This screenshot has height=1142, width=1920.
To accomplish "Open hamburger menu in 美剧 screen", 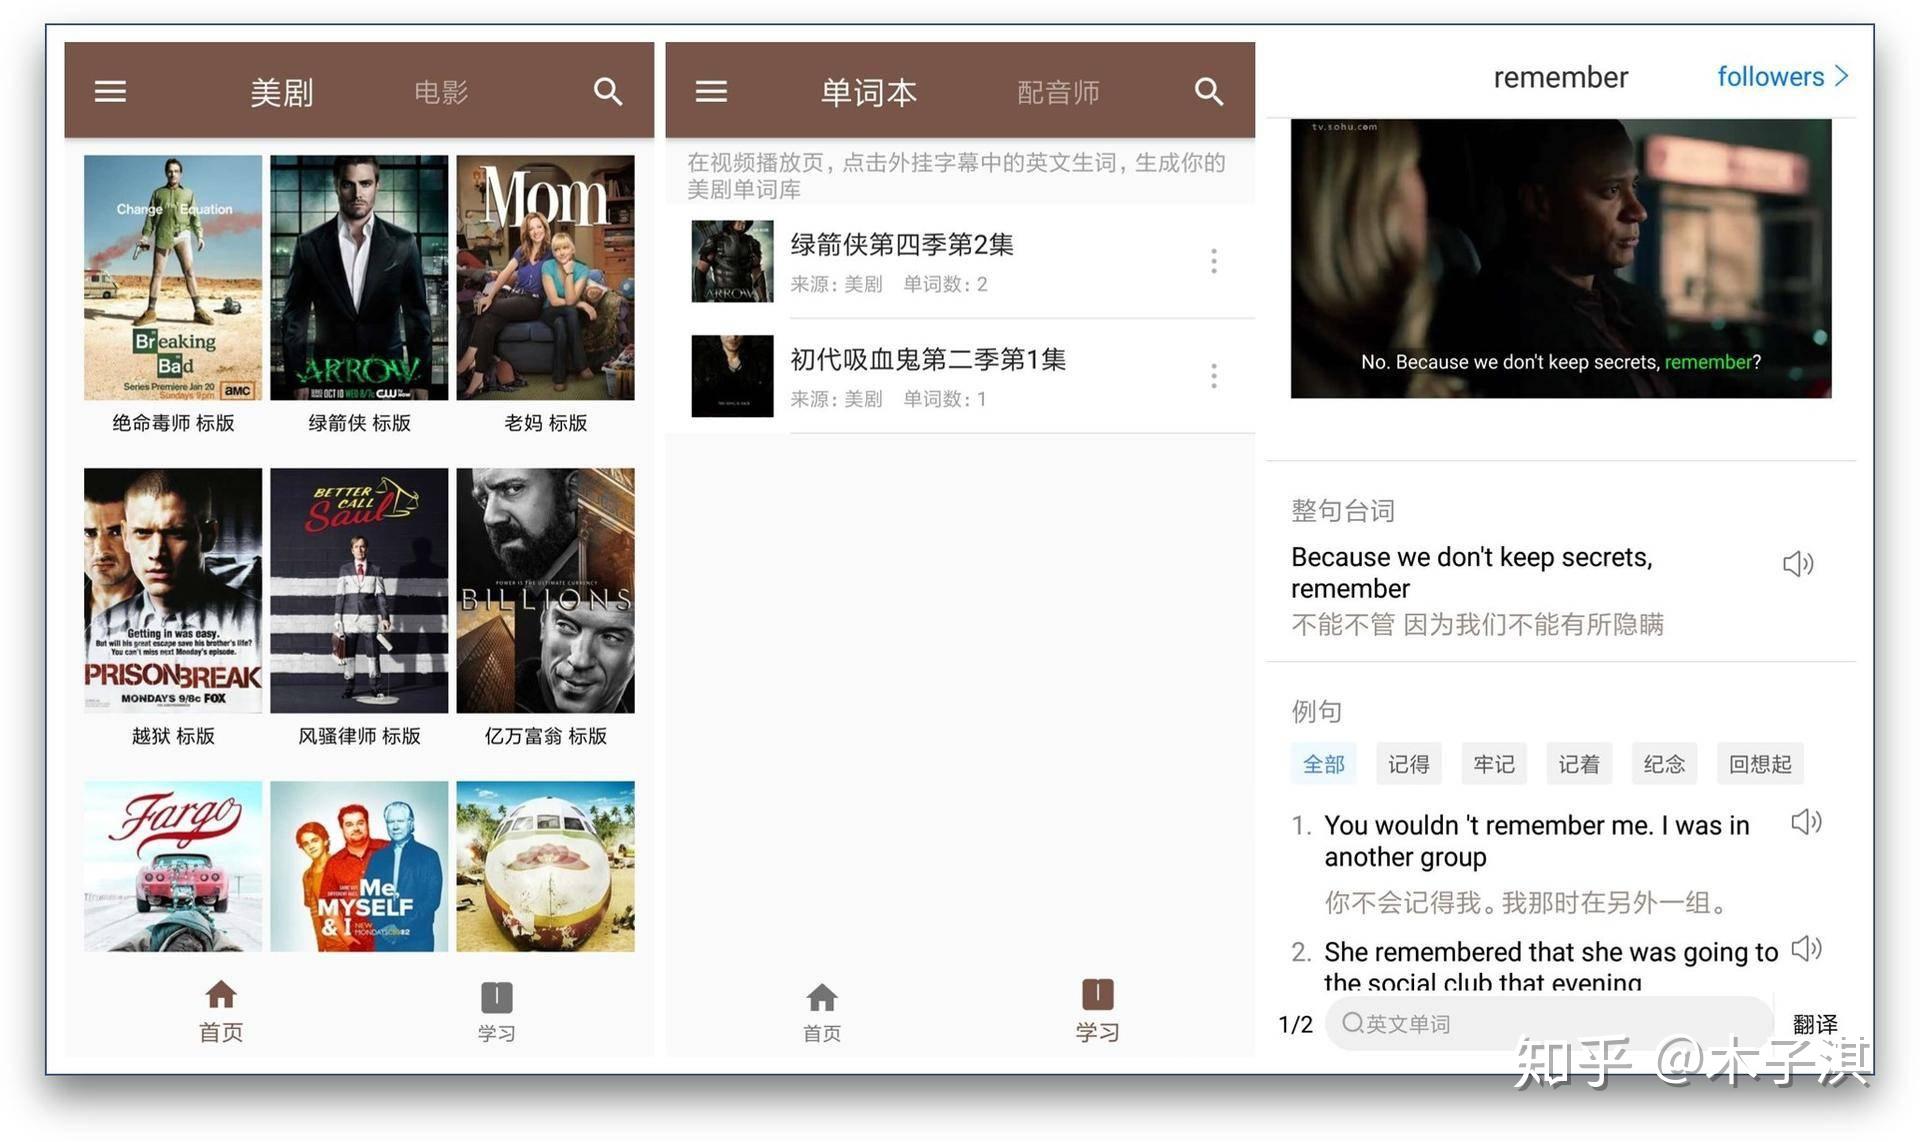I will (110, 92).
